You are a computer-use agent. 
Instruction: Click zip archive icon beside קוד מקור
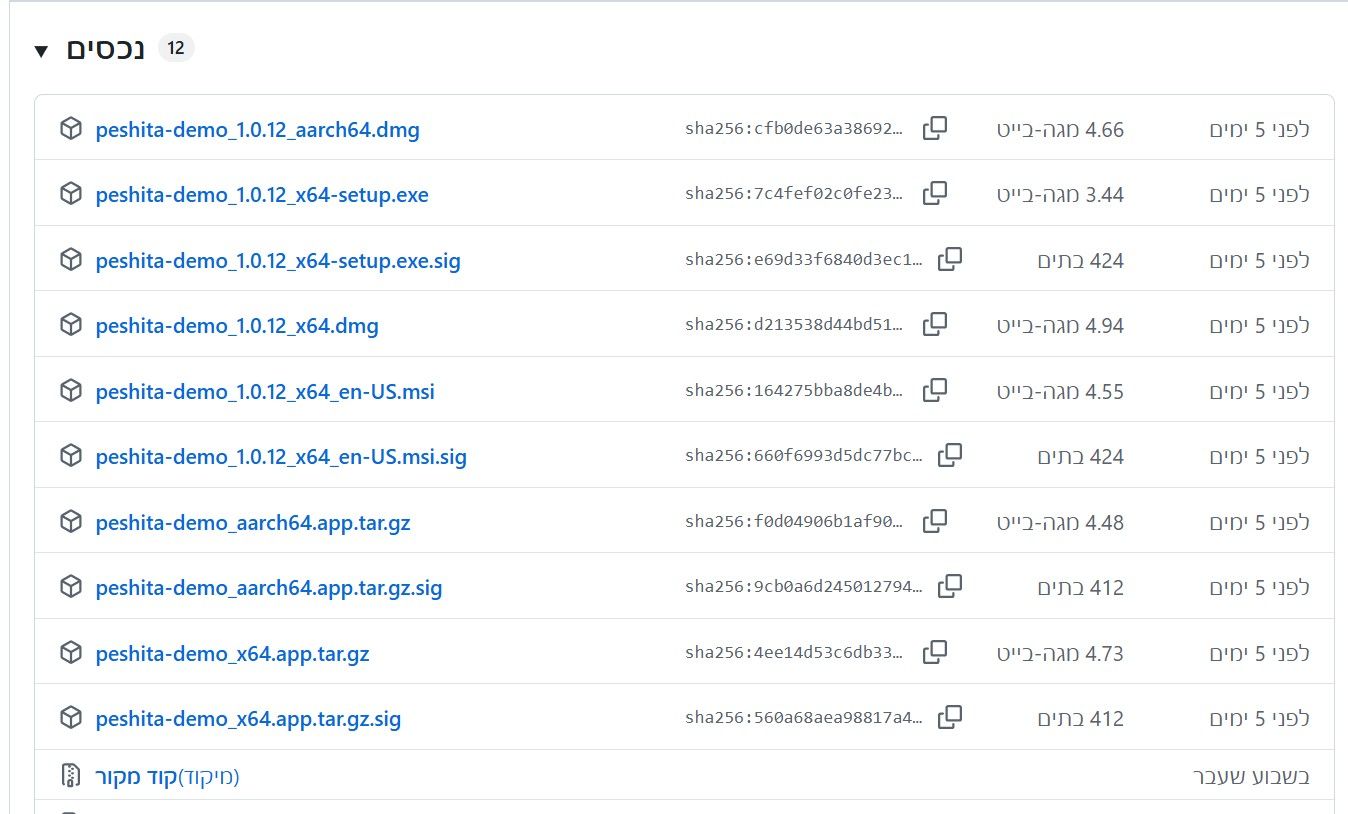click(71, 775)
